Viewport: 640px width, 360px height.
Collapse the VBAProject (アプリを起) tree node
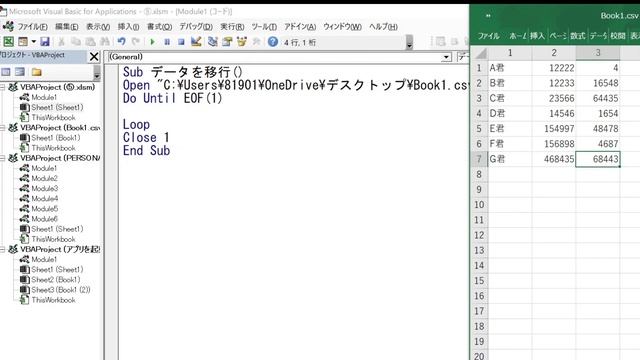click(x=2, y=249)
